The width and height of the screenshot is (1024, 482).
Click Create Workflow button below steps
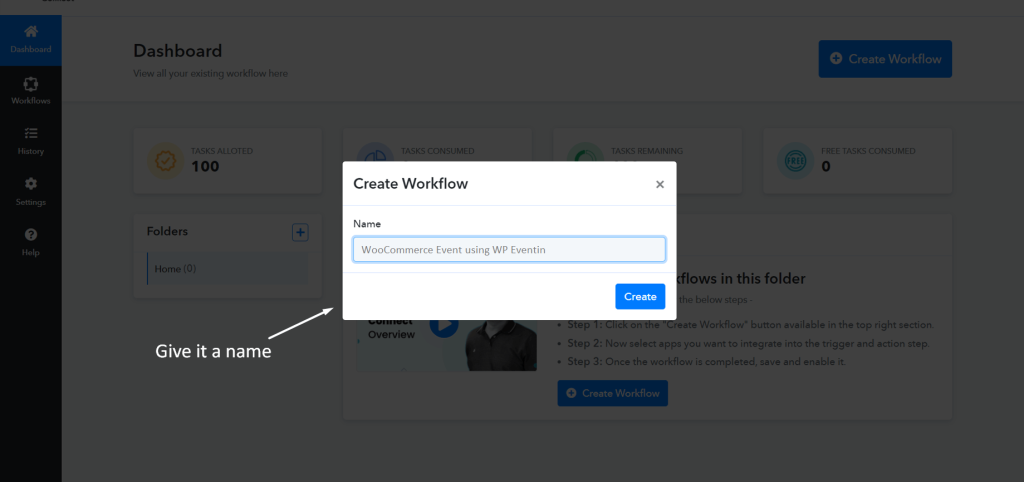click(x=613, y=393)
